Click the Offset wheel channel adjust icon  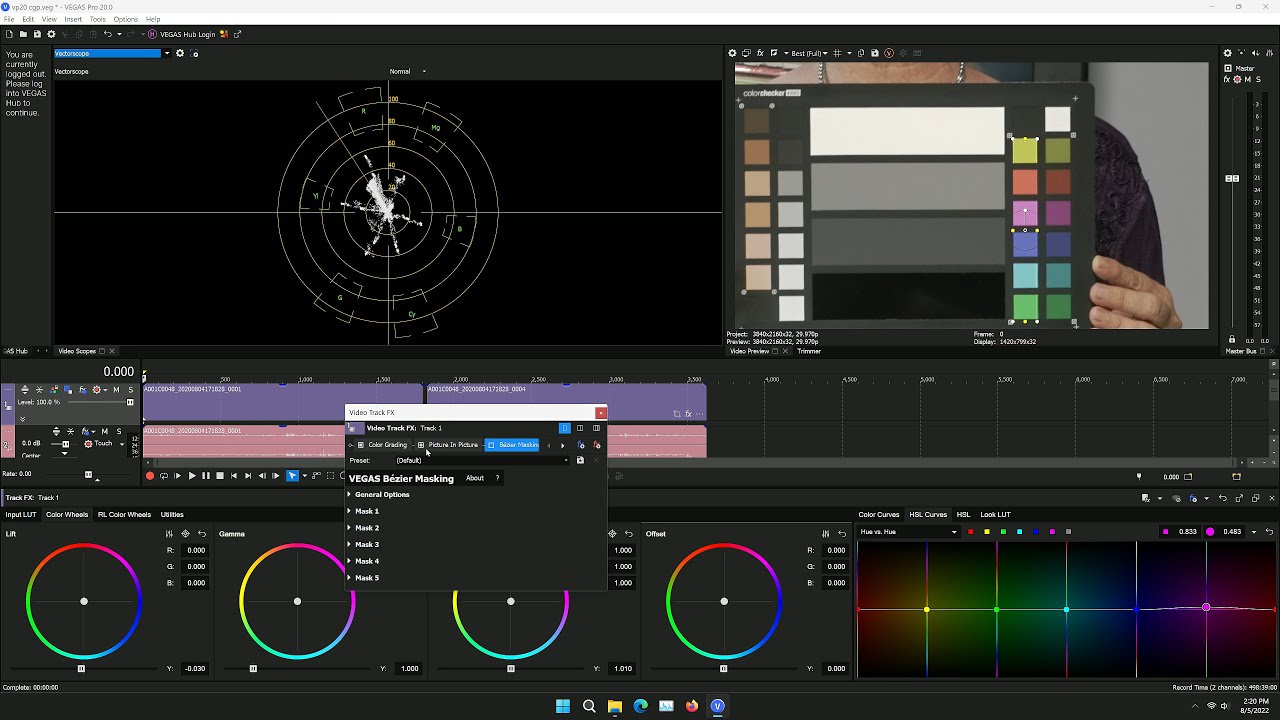(825, 534)
